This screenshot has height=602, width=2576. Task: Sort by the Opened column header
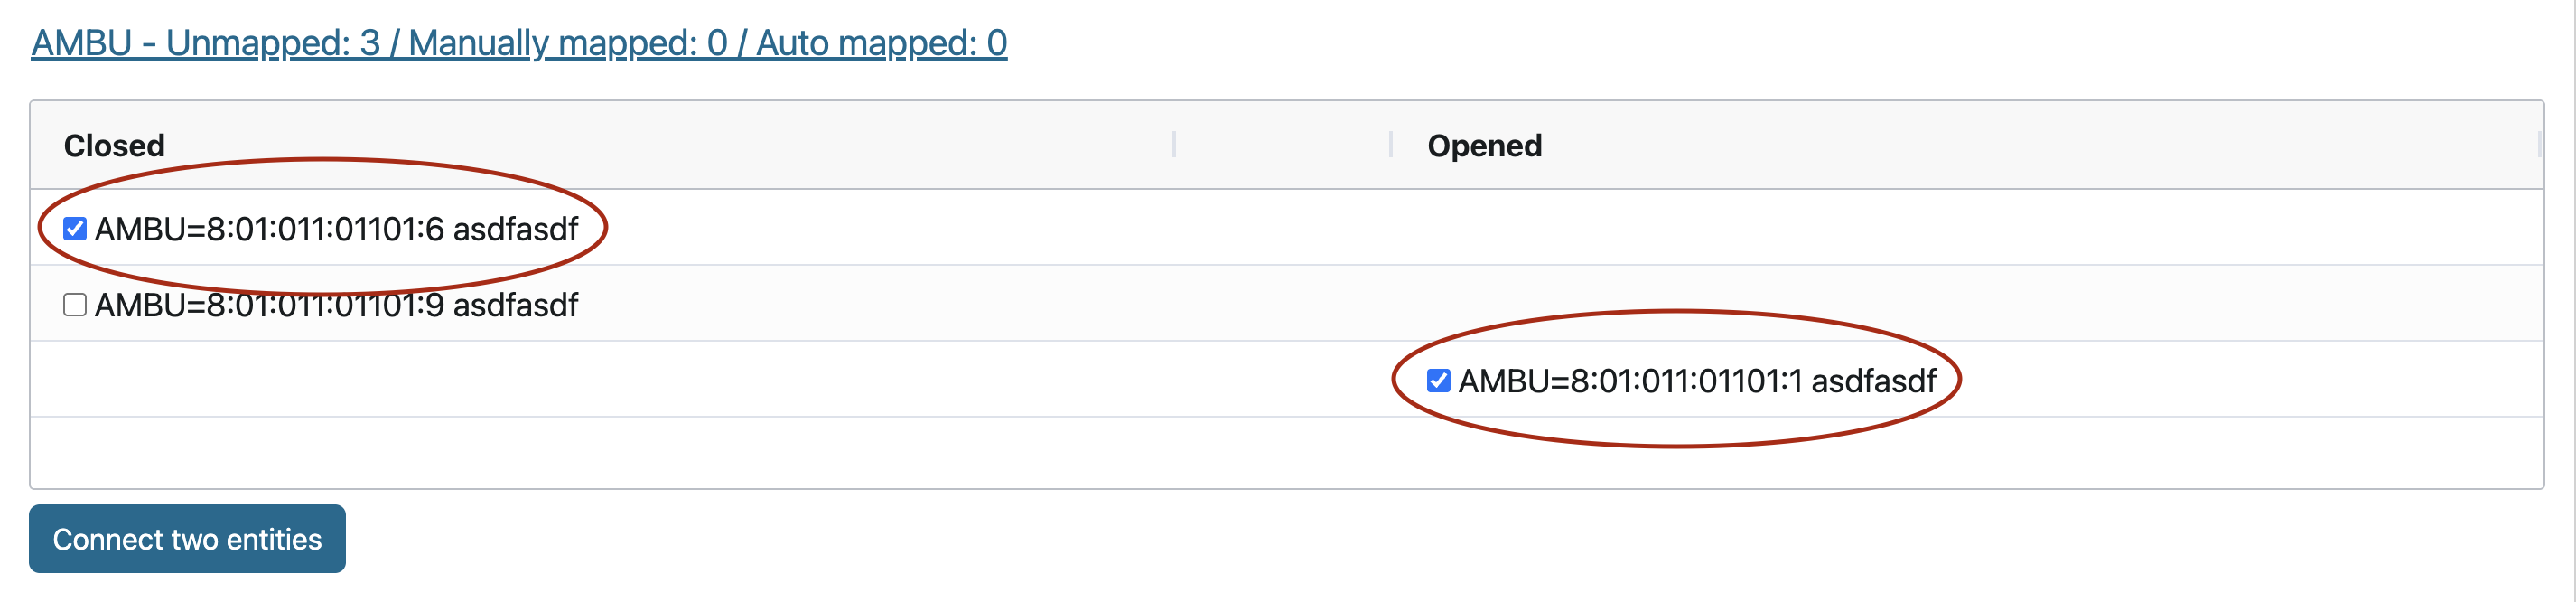tap(1484, 146)
